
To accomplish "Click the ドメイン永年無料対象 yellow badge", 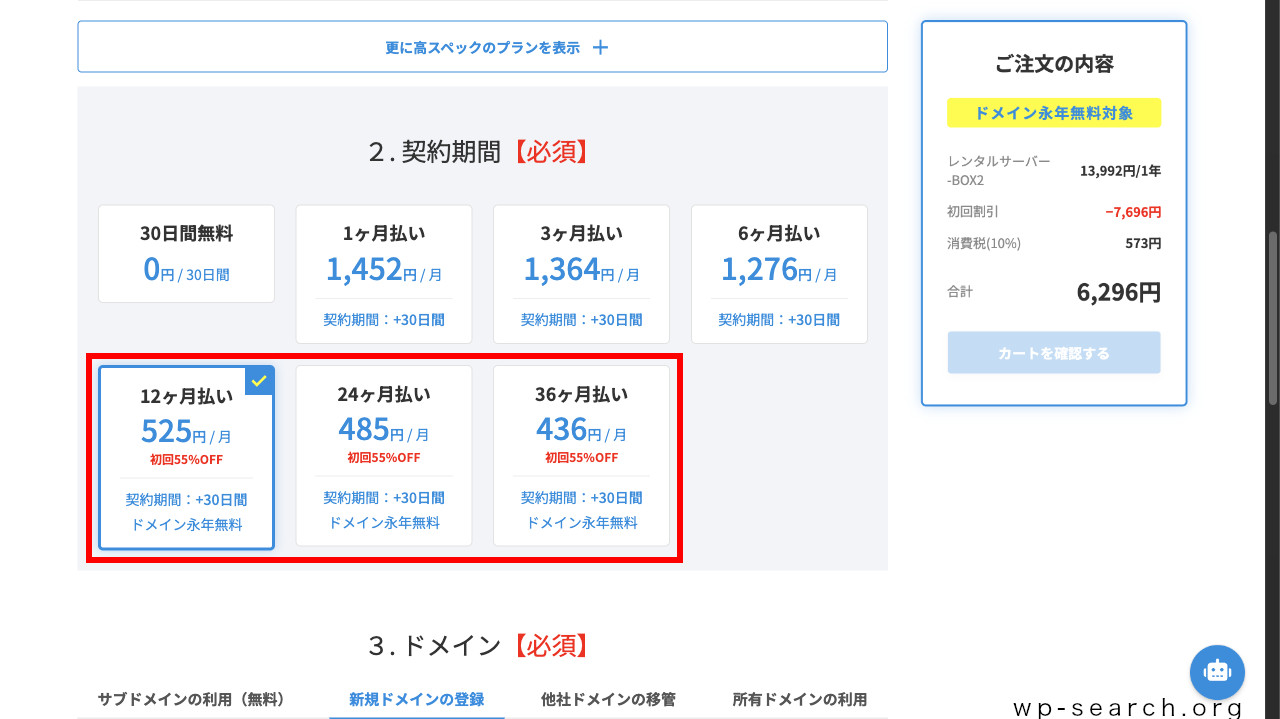I will [1054, 113].
